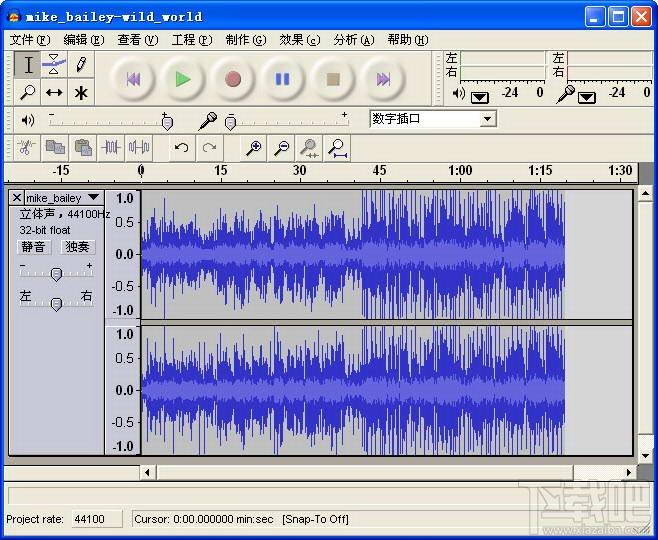Open the input meter dropdown arrow
The image size is (658, 540).
587,98
